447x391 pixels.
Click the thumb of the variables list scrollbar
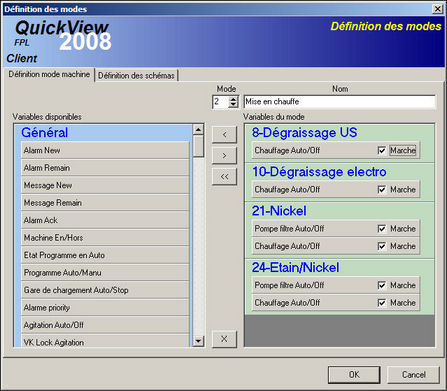pyautogui.click(x=198, y=146)
